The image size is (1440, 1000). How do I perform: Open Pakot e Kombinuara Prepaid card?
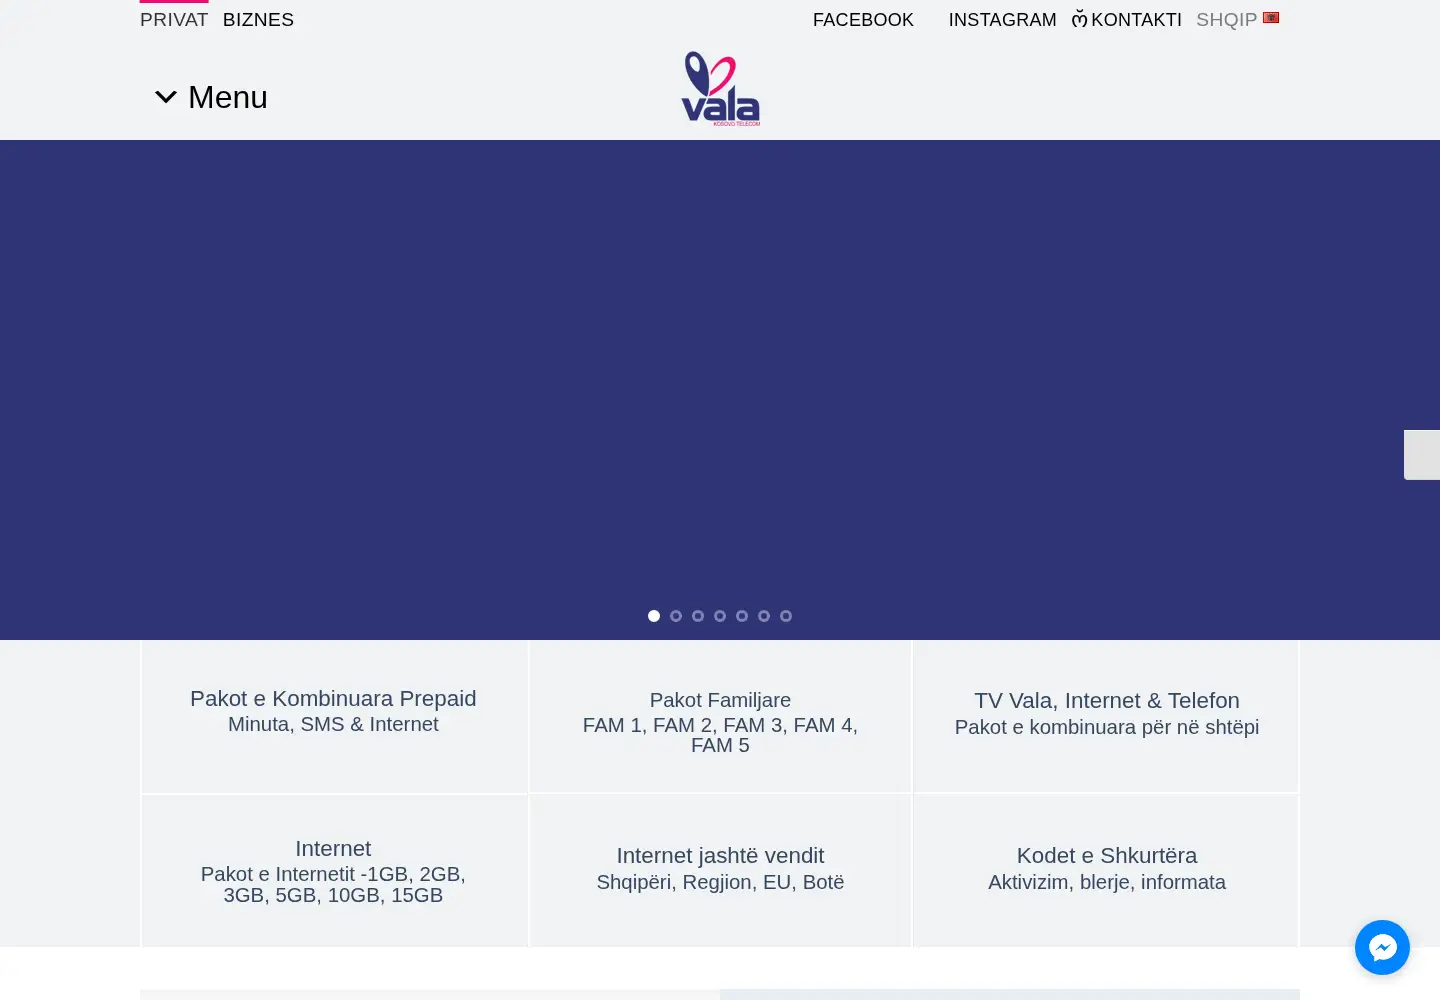[334, 717]
